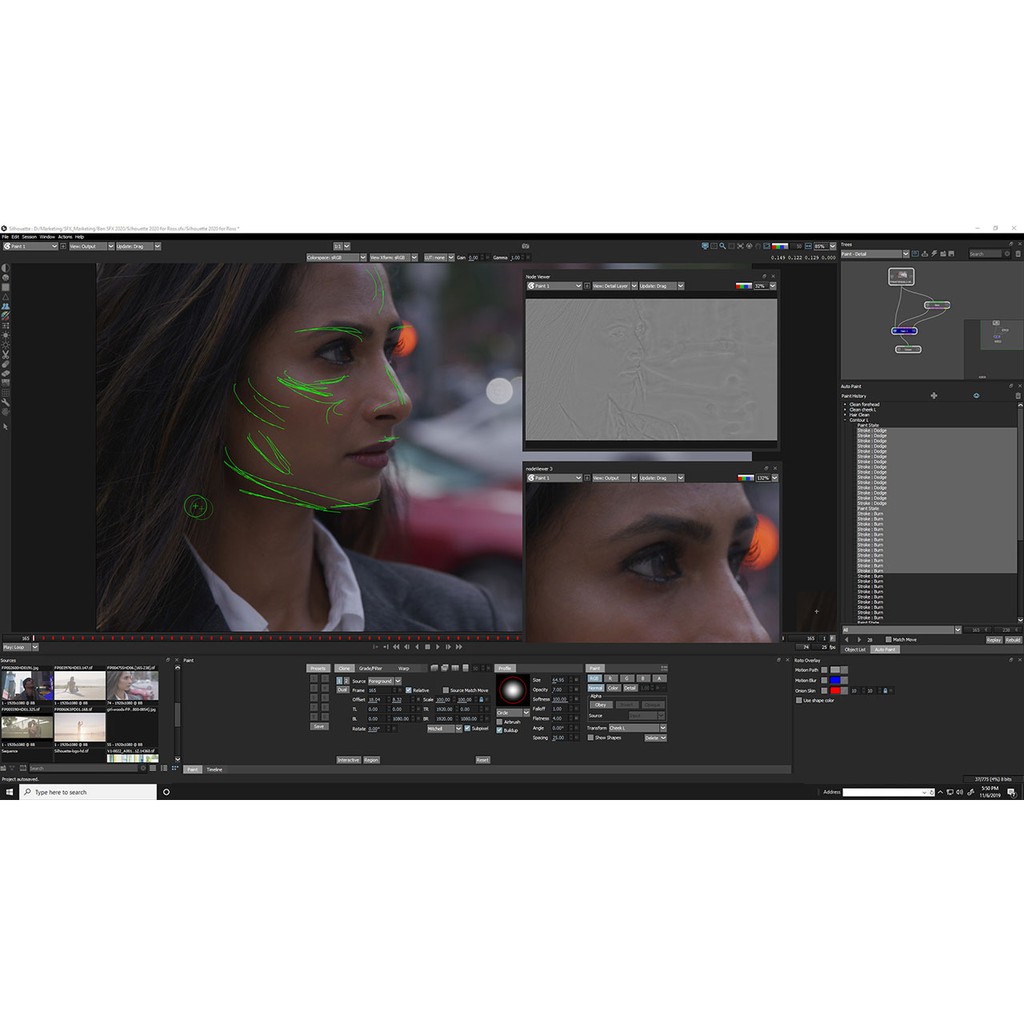Click the trash icon in Trees panel

coord(1017,254)
